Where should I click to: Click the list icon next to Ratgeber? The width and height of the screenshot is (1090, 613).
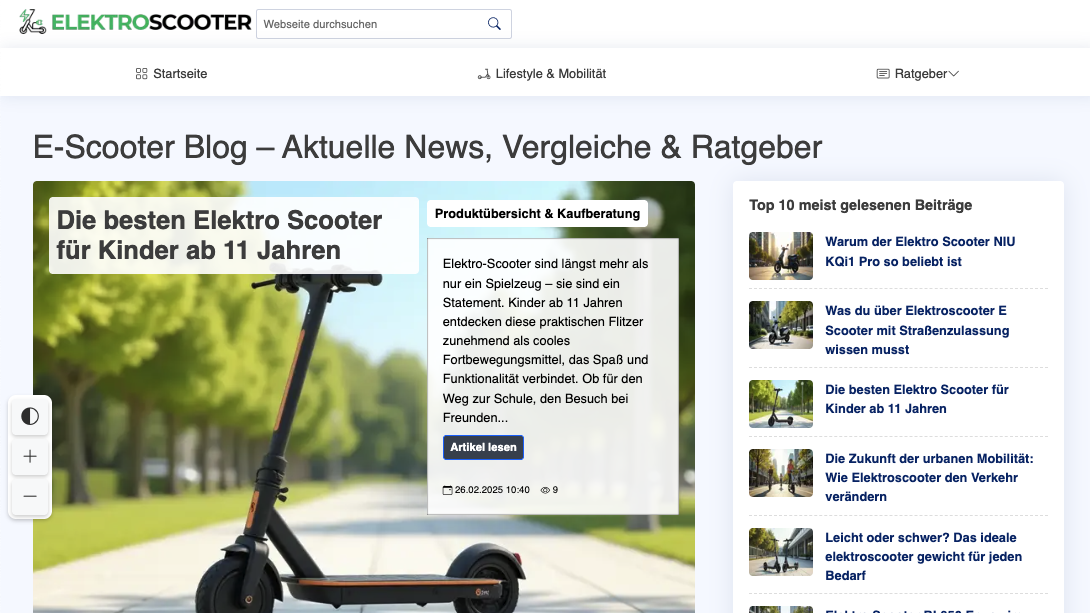[883, 73]
